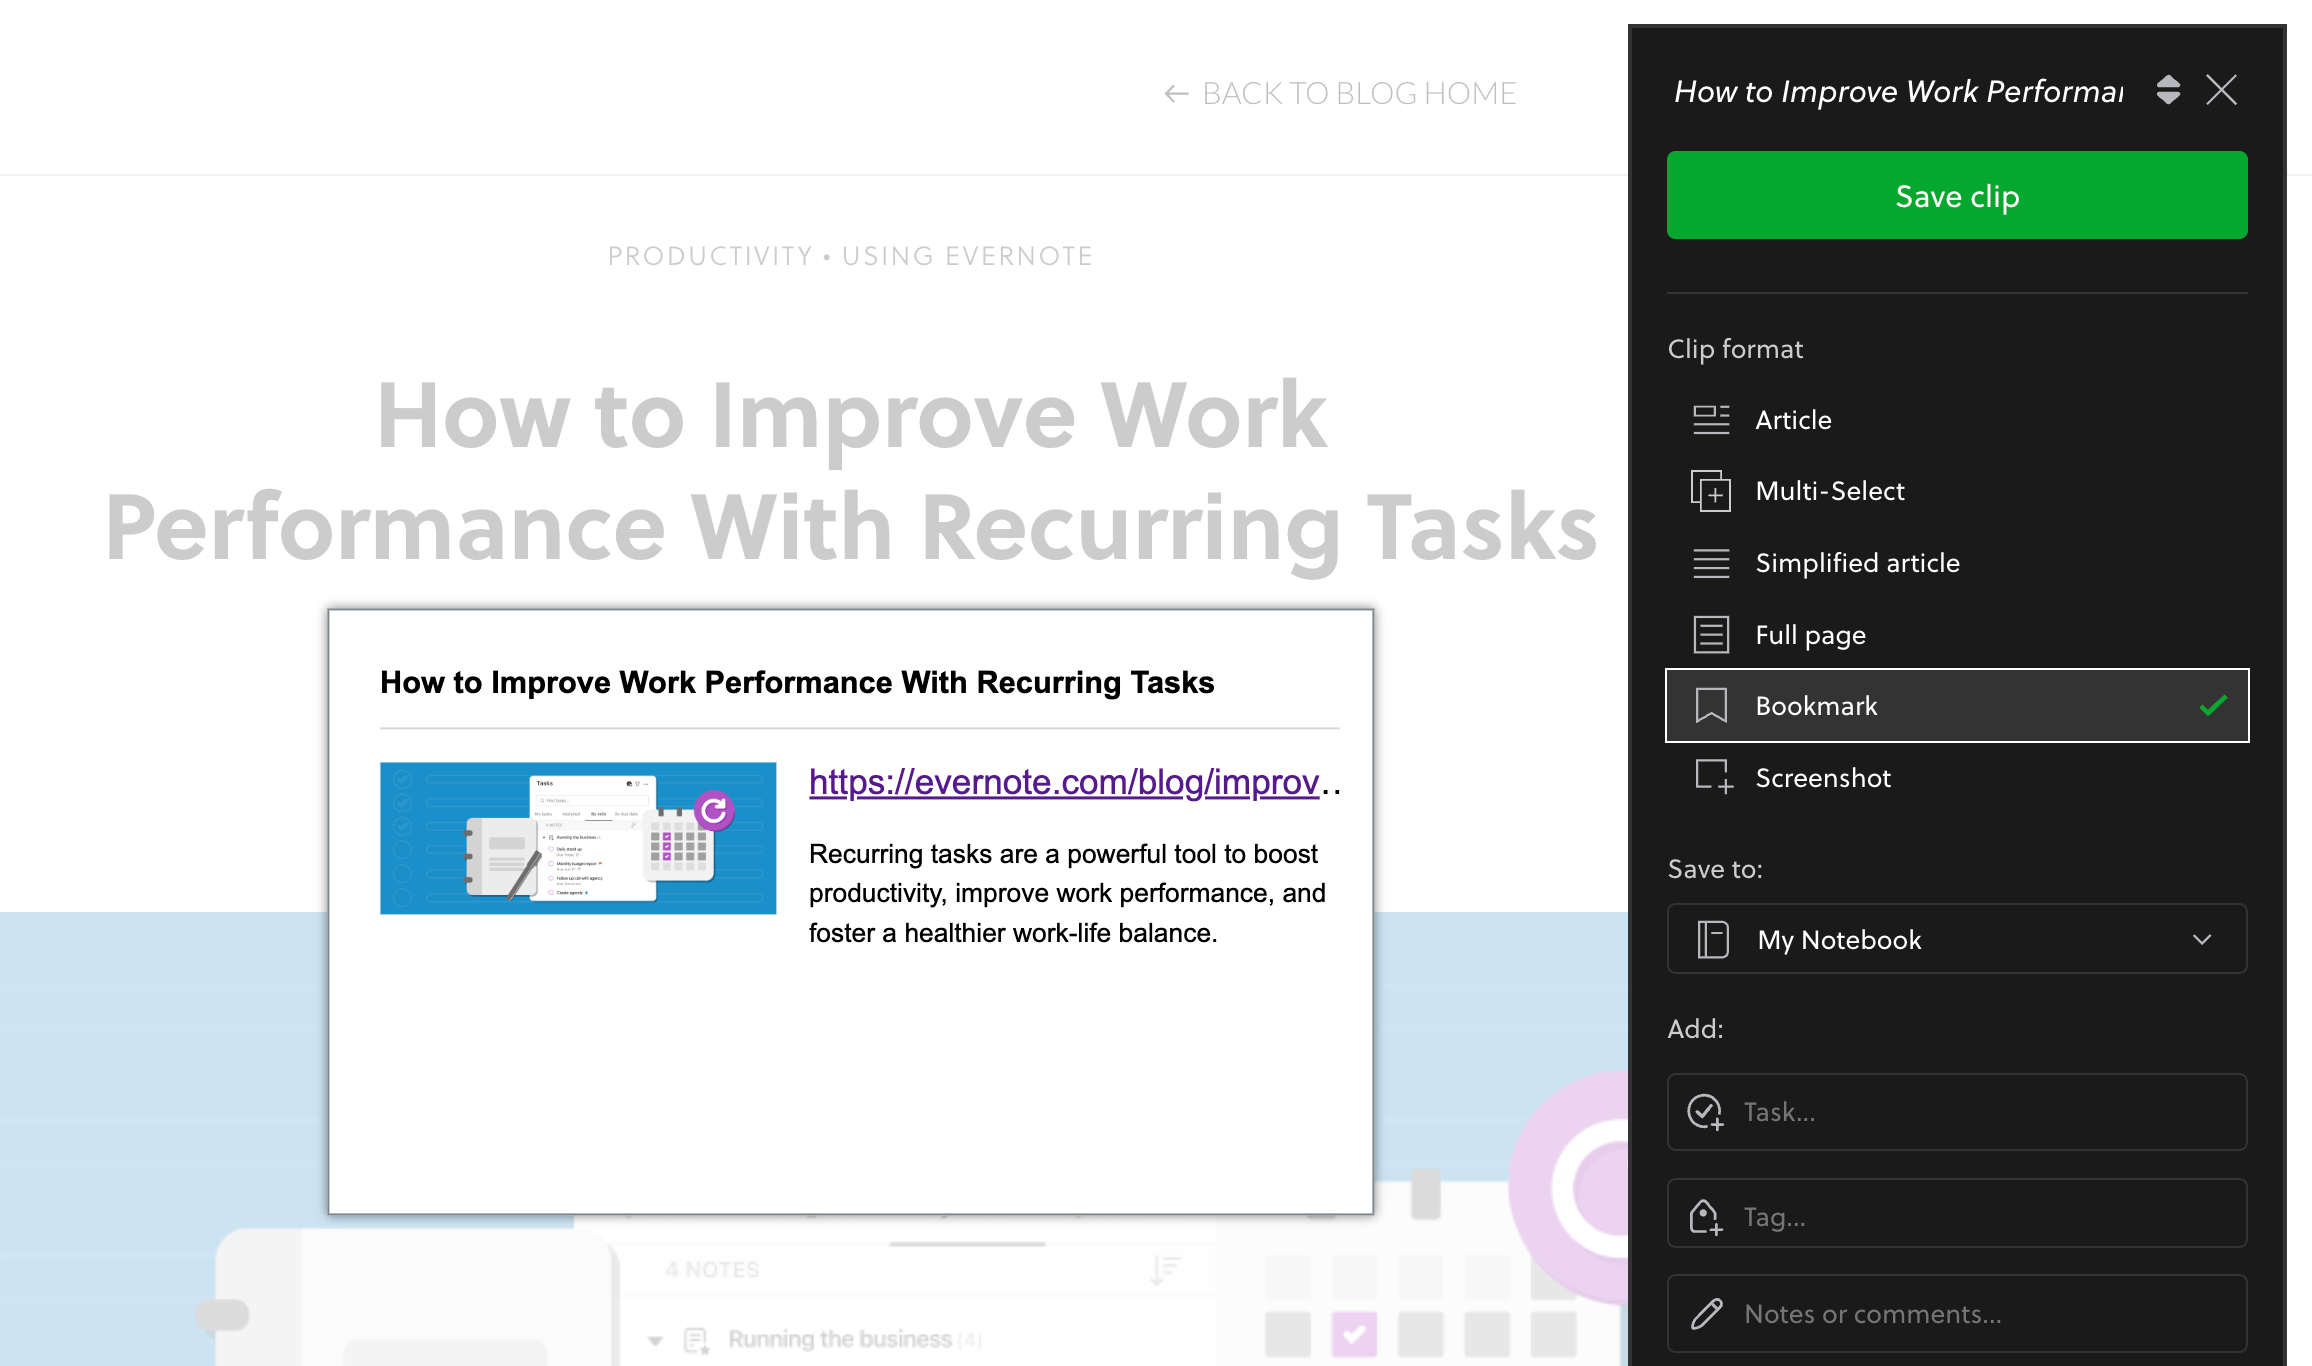Click the Full page format icon
The image size is (2312, 1366).
pos(1711,635)
